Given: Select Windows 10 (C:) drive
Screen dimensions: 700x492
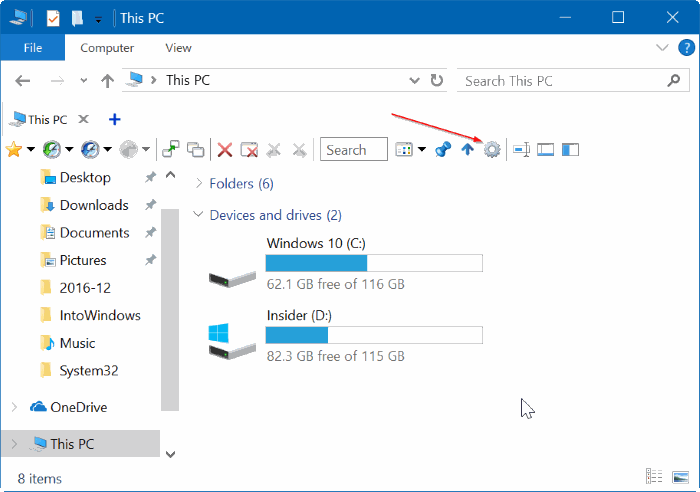Looking at the screenshot, I should 346,263.
